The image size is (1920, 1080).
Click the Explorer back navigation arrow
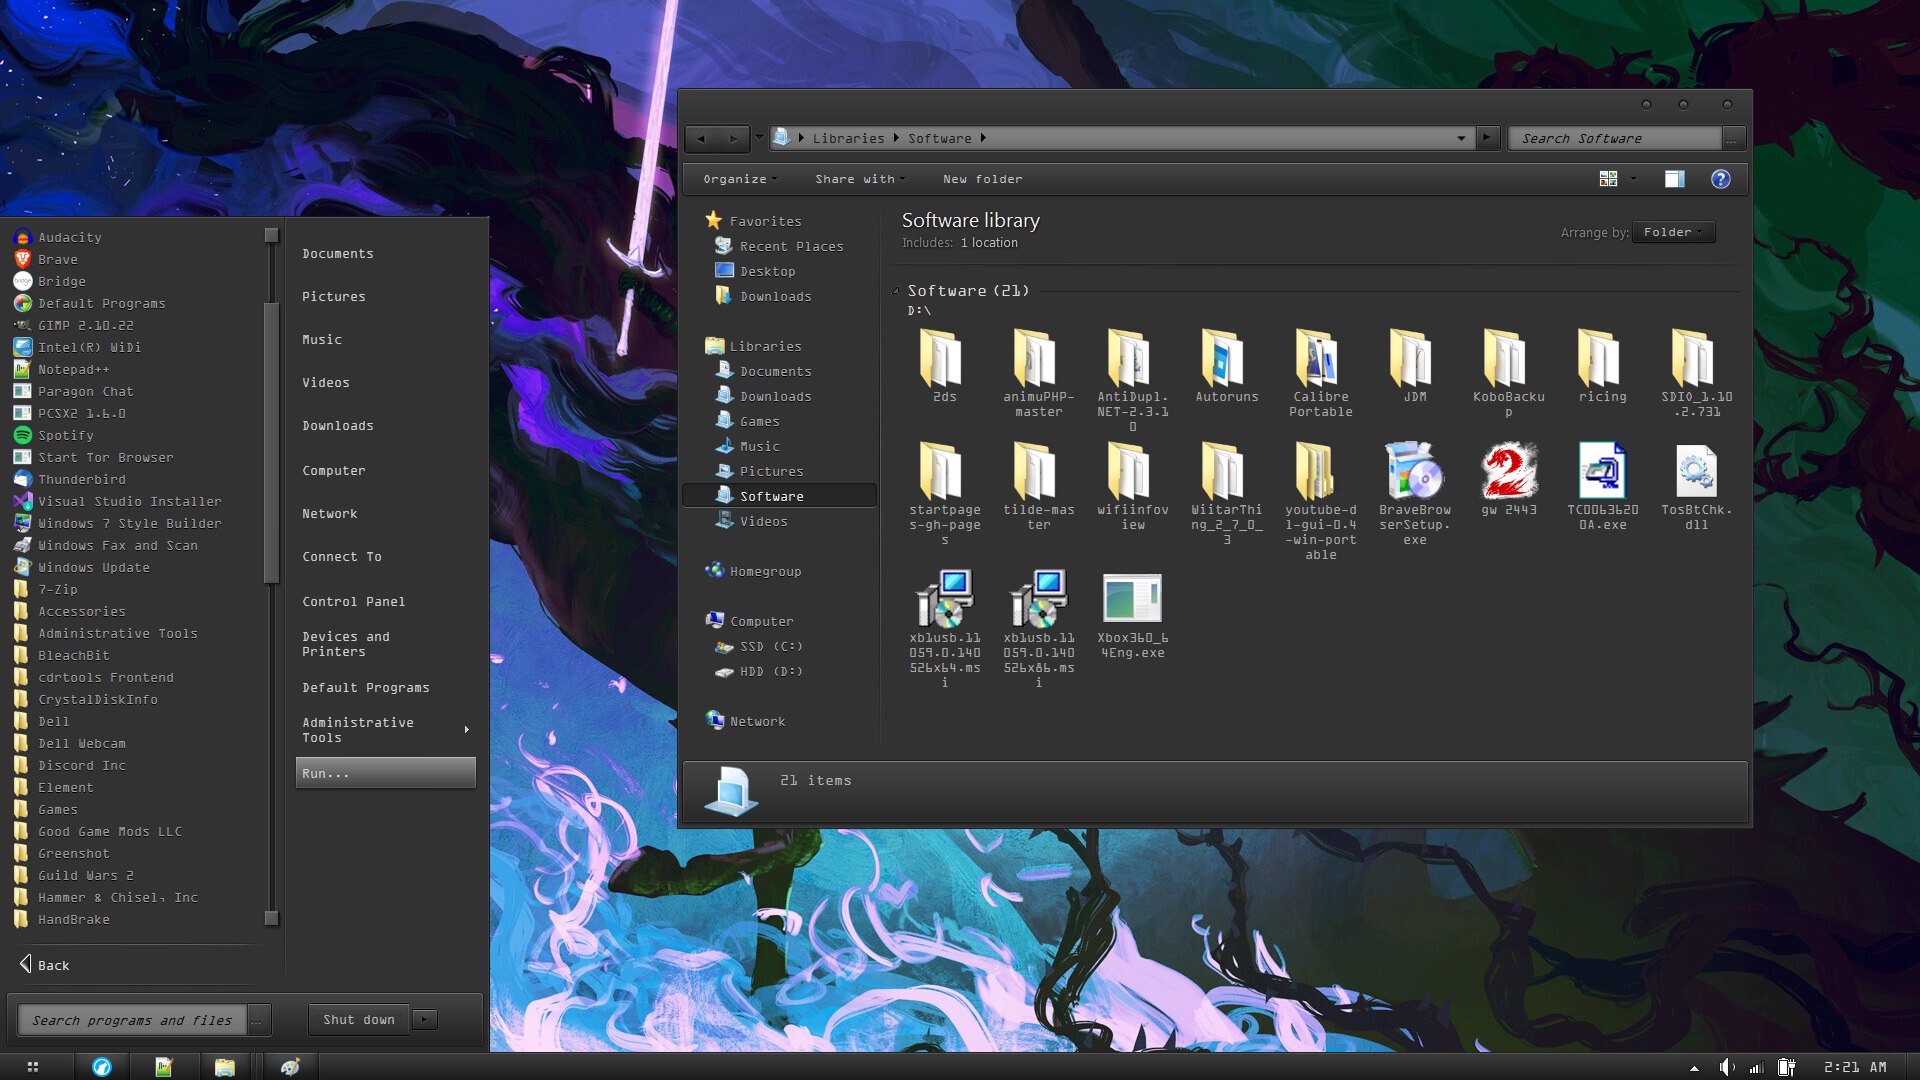coord(701,138)
